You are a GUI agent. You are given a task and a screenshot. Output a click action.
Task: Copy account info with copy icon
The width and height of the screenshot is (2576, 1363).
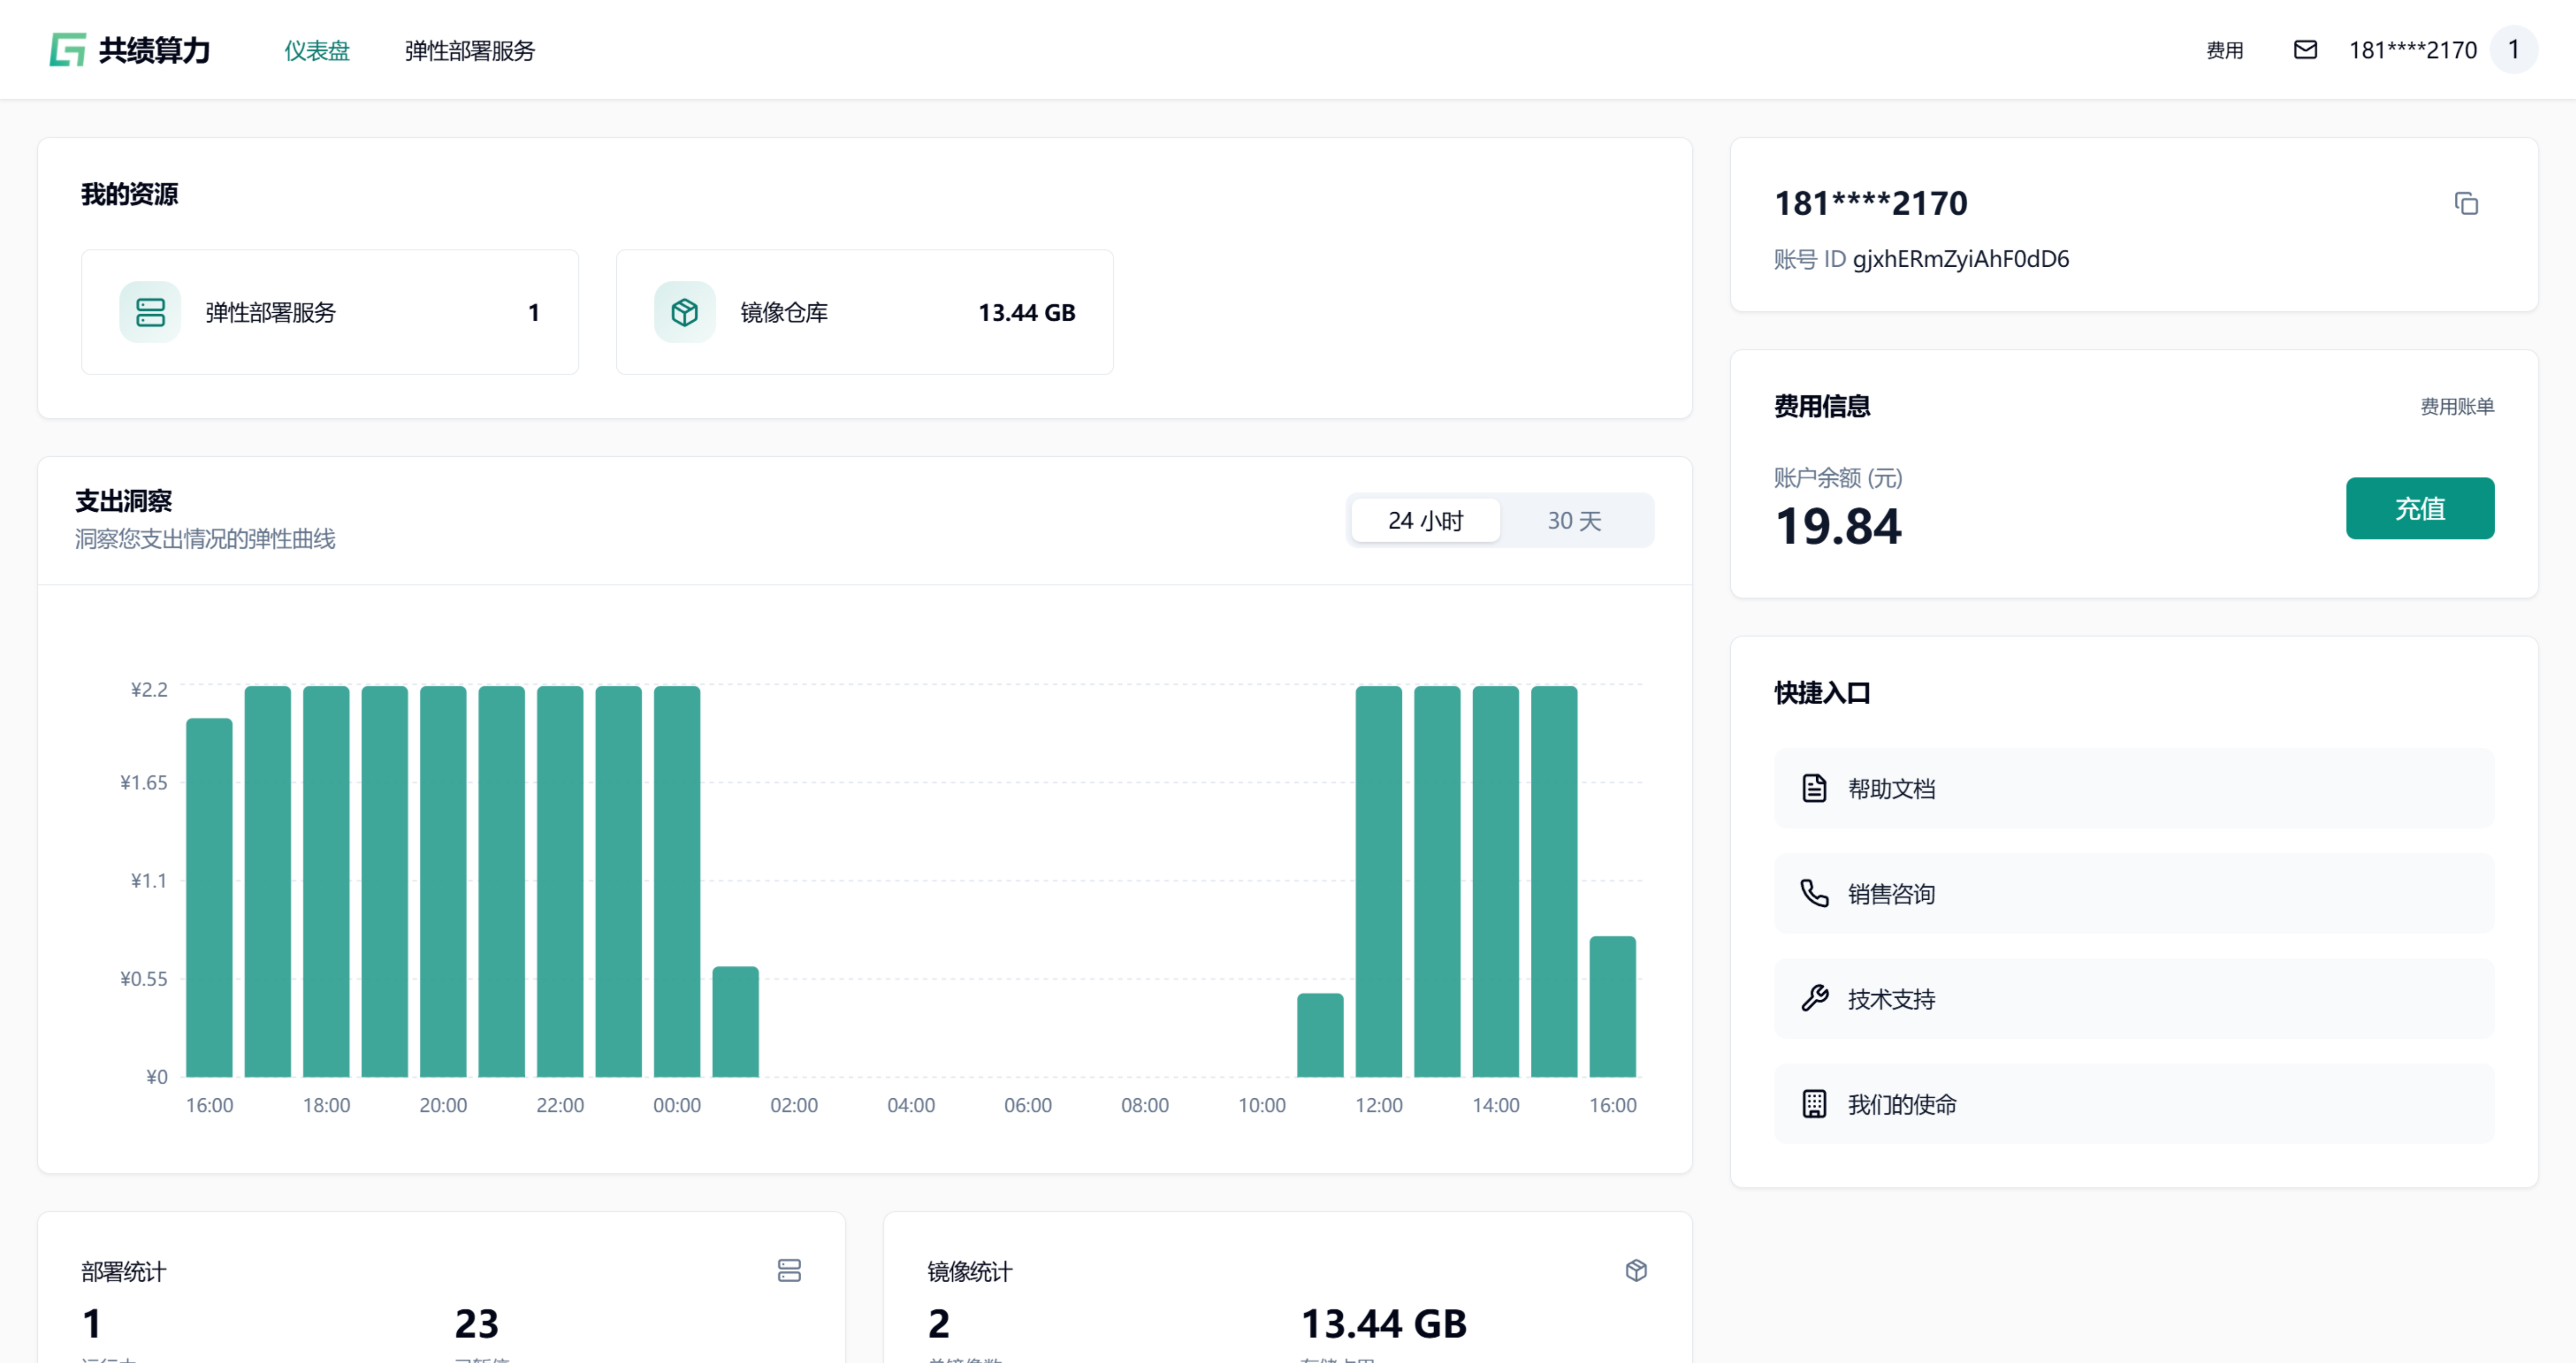pos(2465,204)
